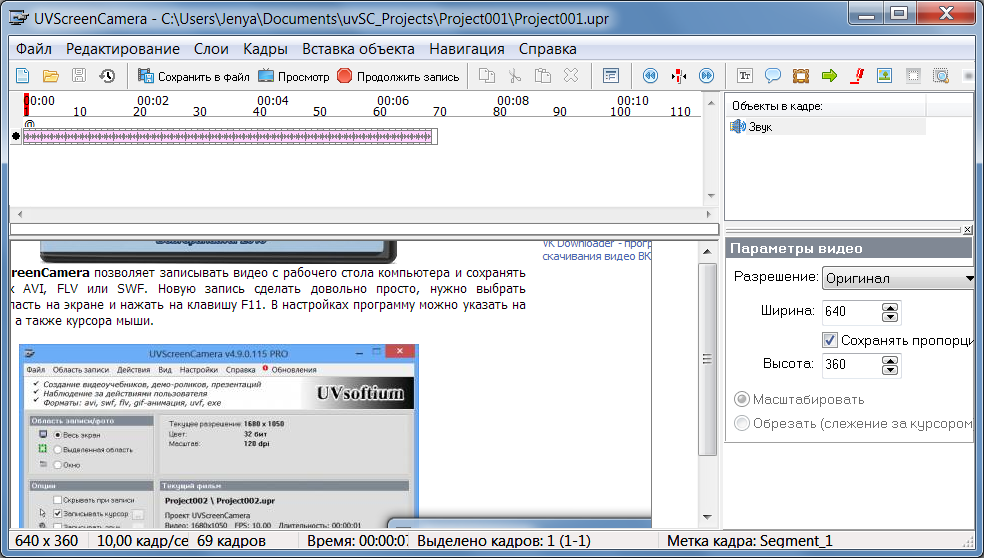
Task: Open the Файл menu
Action: [34, 48]
